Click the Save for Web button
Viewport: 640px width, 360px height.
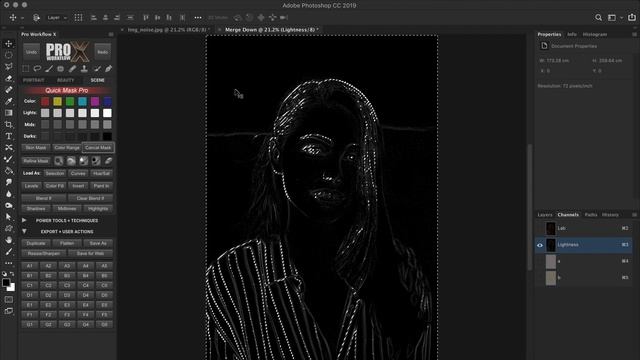click(90, 253)
